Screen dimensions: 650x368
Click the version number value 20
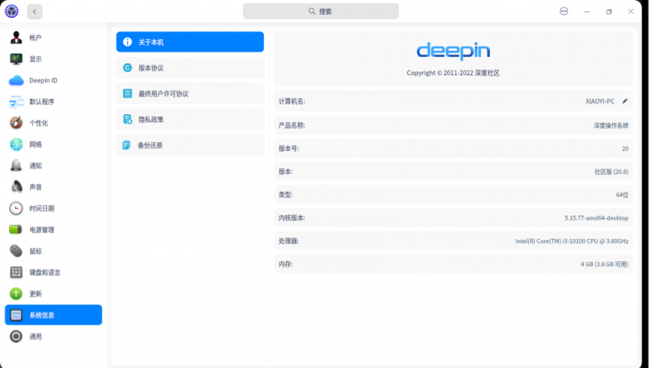pos(625,148)
